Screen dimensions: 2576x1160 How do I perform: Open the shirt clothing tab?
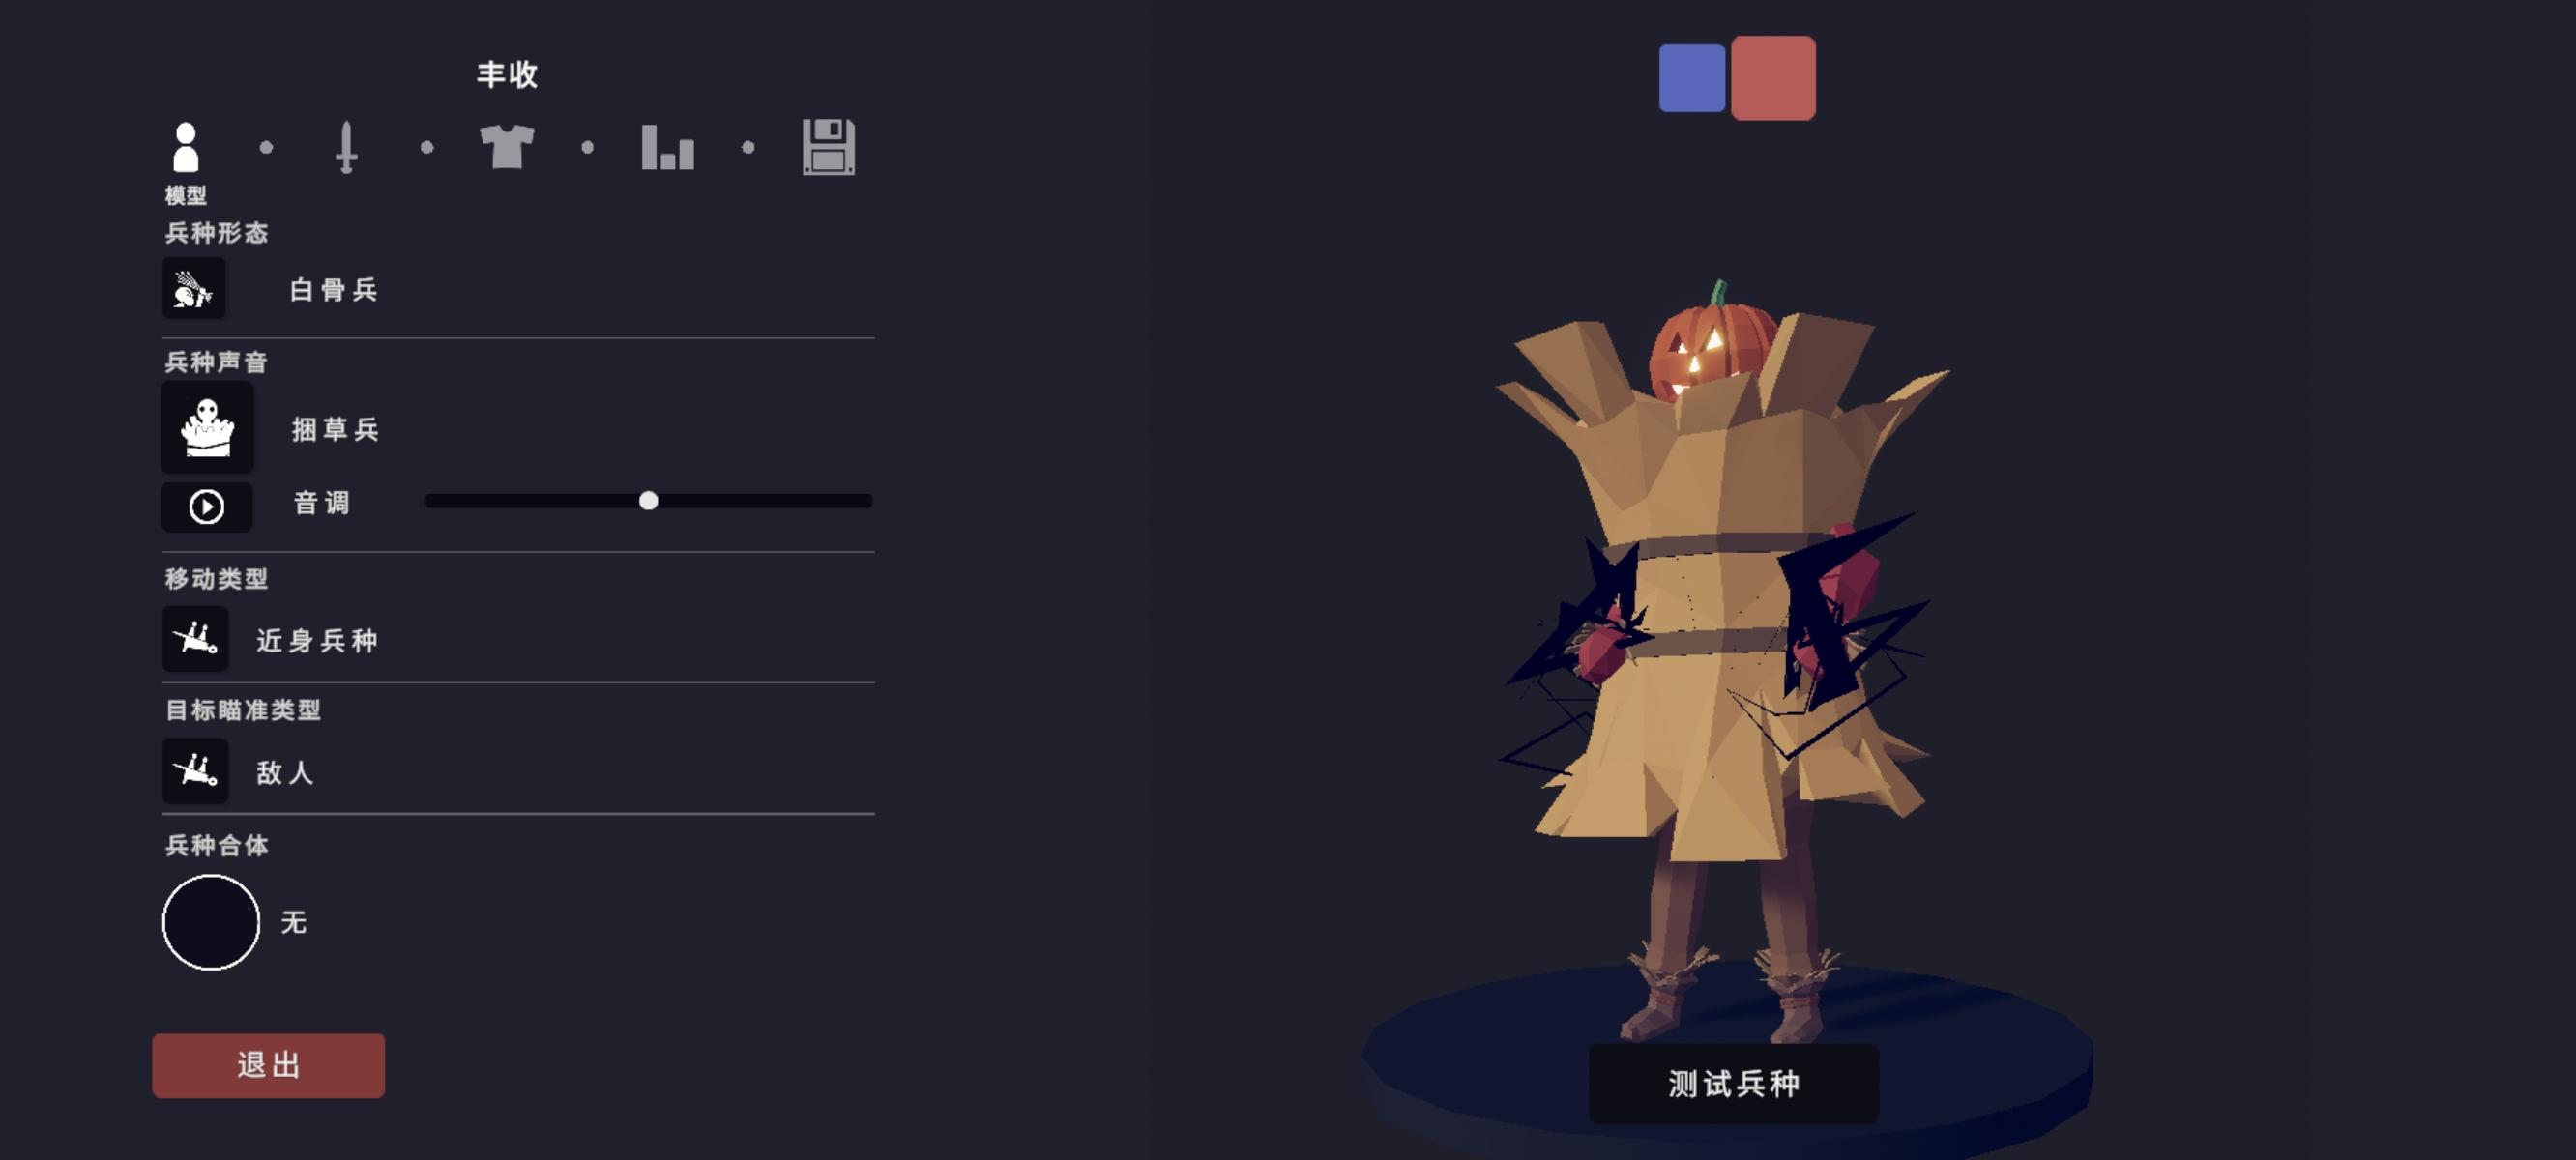point(507,147)
